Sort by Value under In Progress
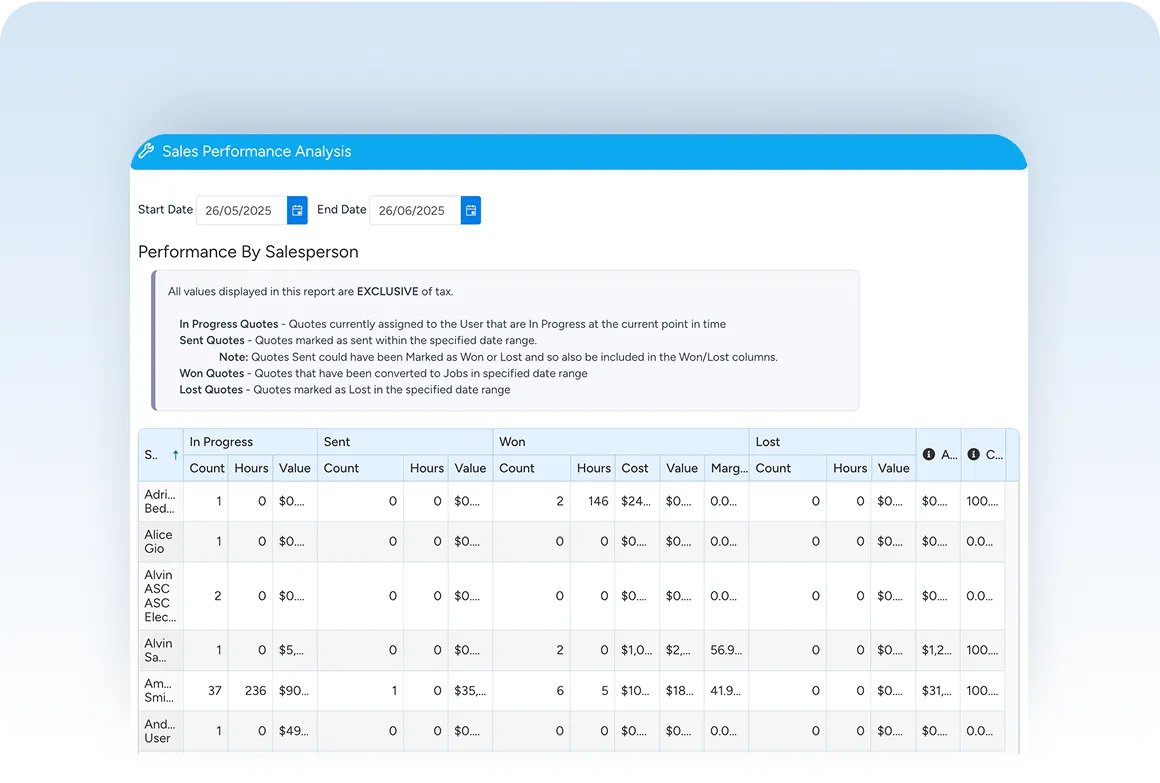 click(x=294, y=468)
